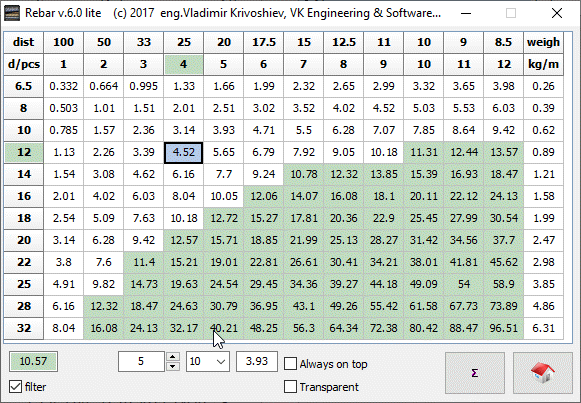Image resolution: width=581 pixels, height=403 pixels.
Task: Enable the Transparent checkbox
Action: [x=290, y=387]
